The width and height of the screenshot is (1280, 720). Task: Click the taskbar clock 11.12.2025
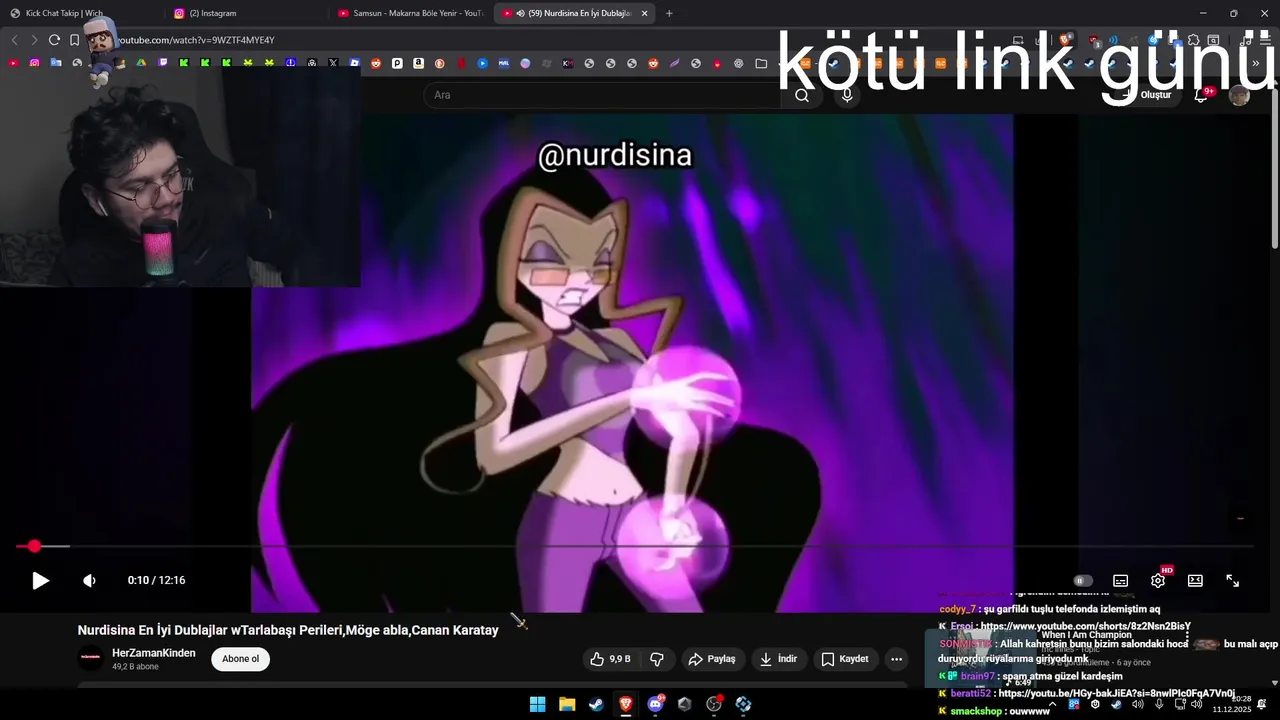click(x=1232, y=704)
